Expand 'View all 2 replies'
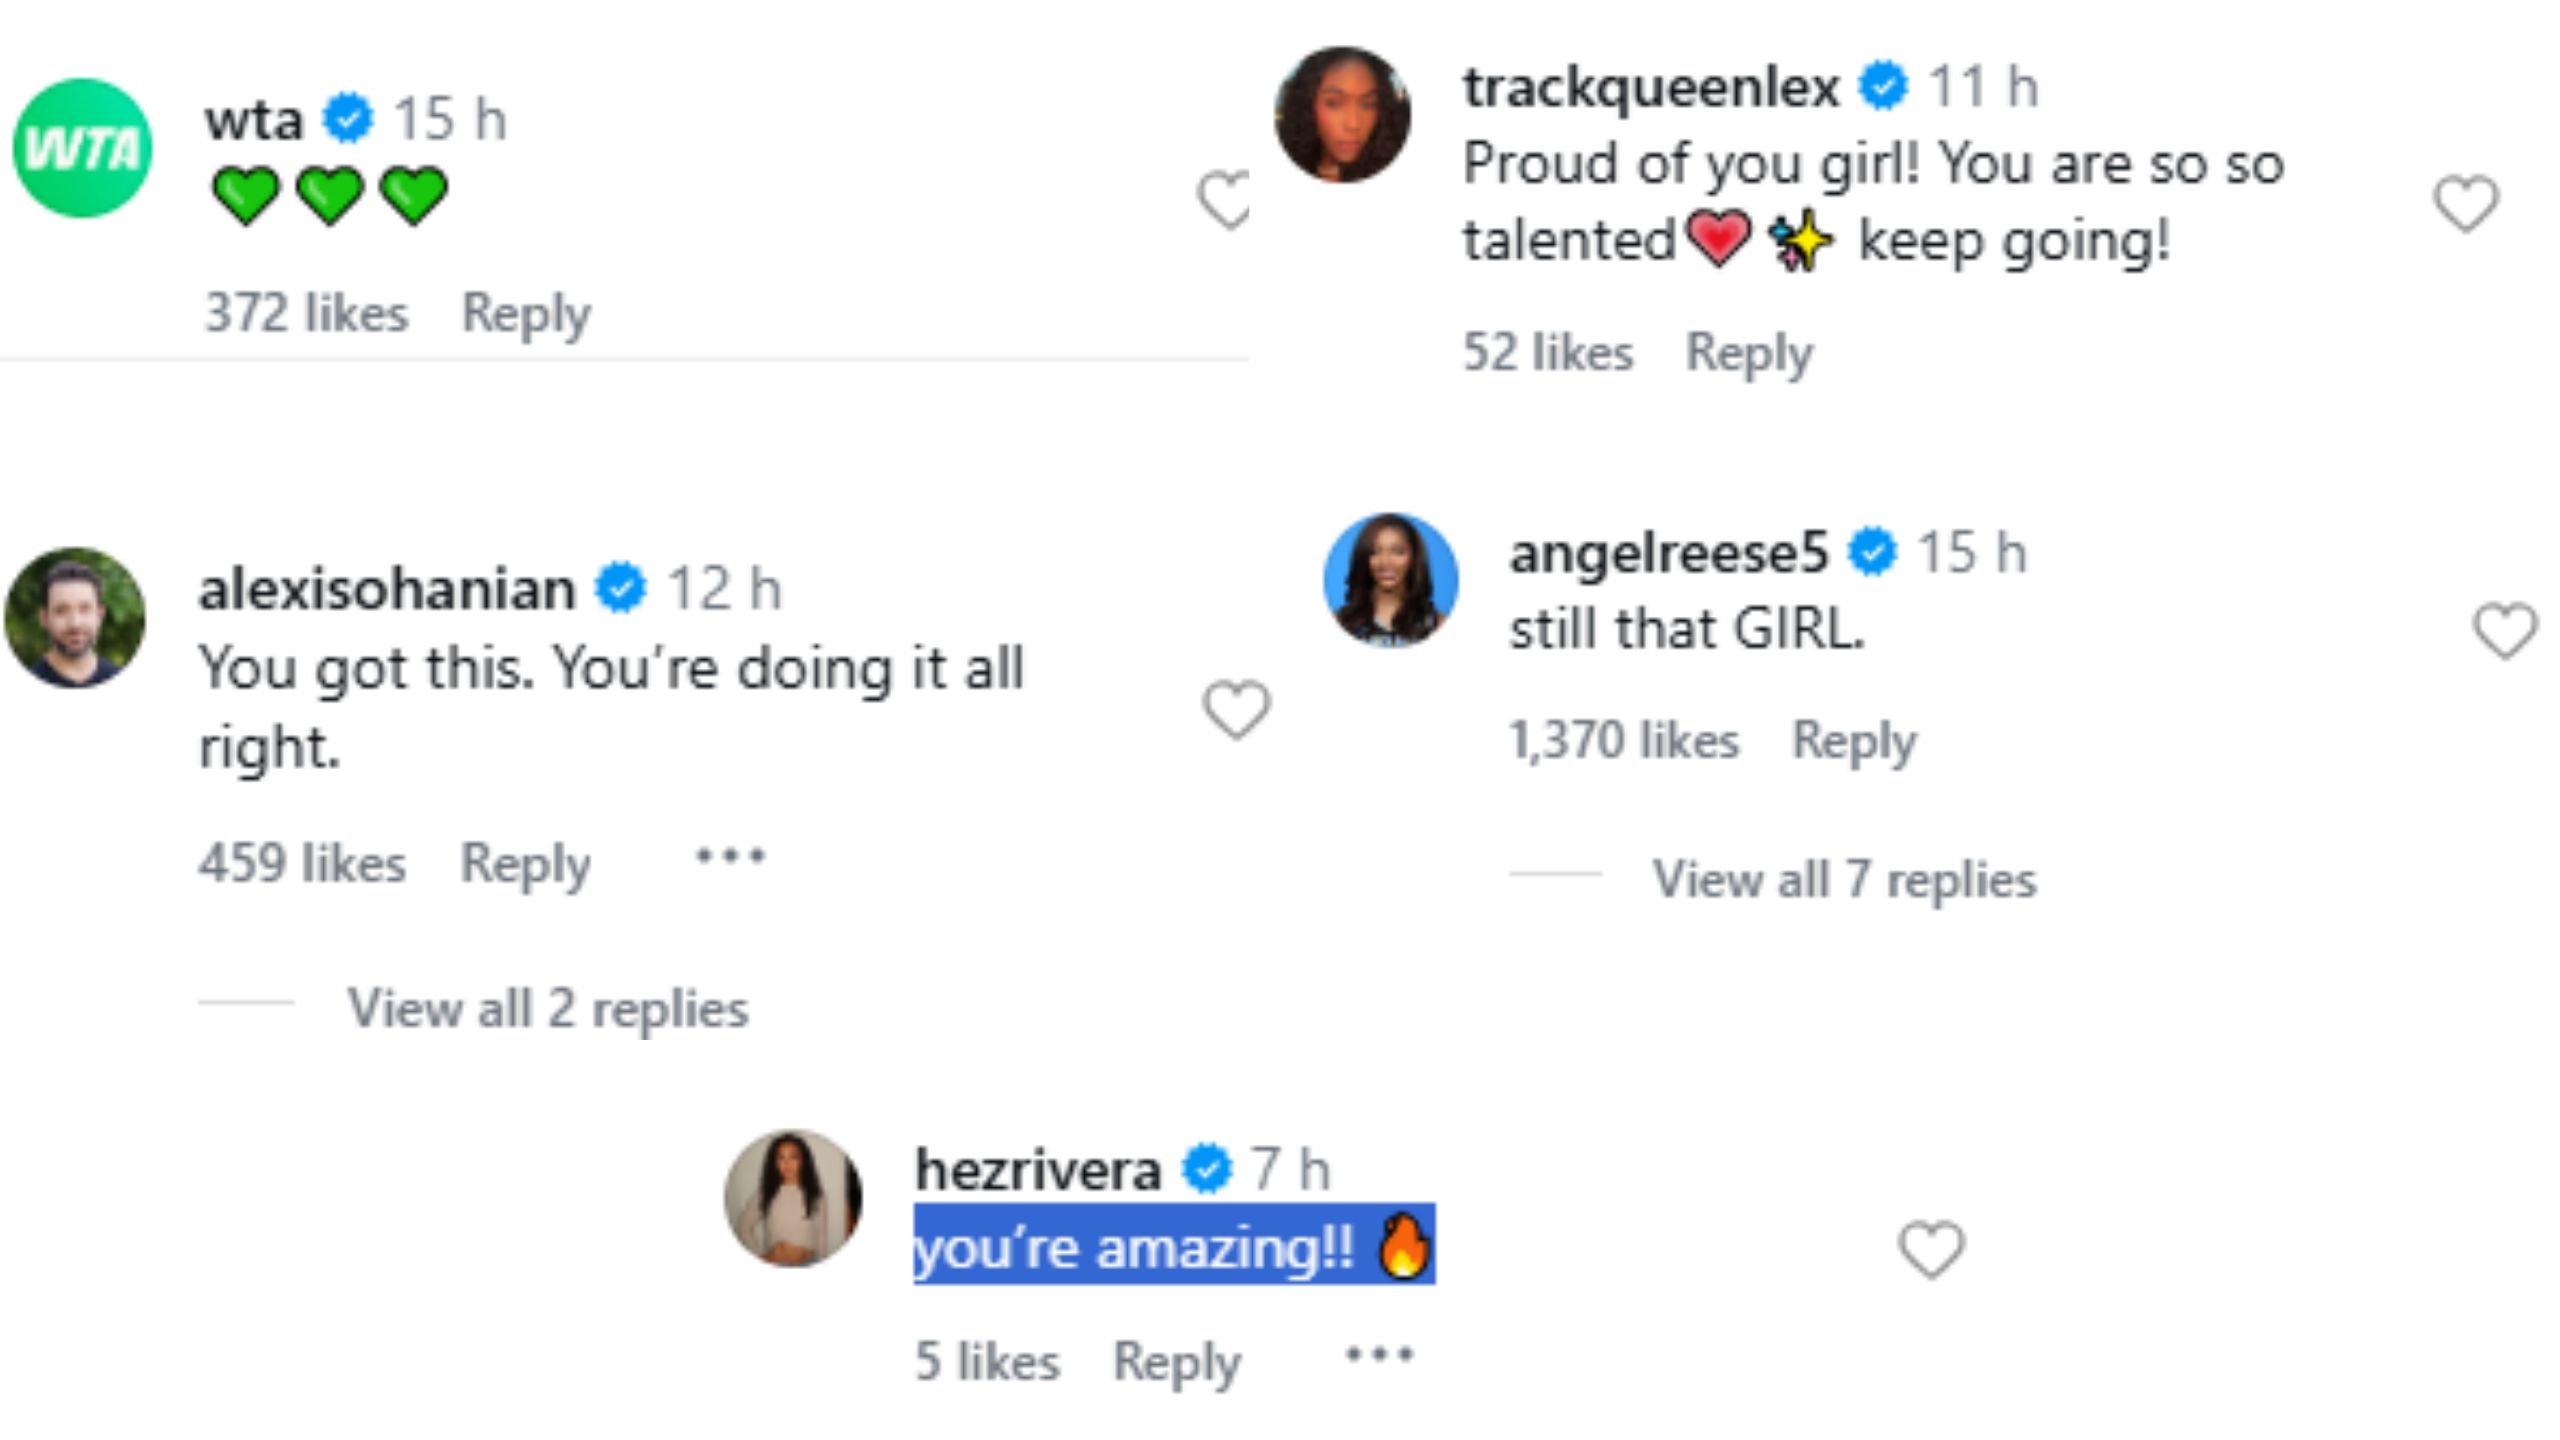The image size is (2560, 1440). click(547, 1008)
